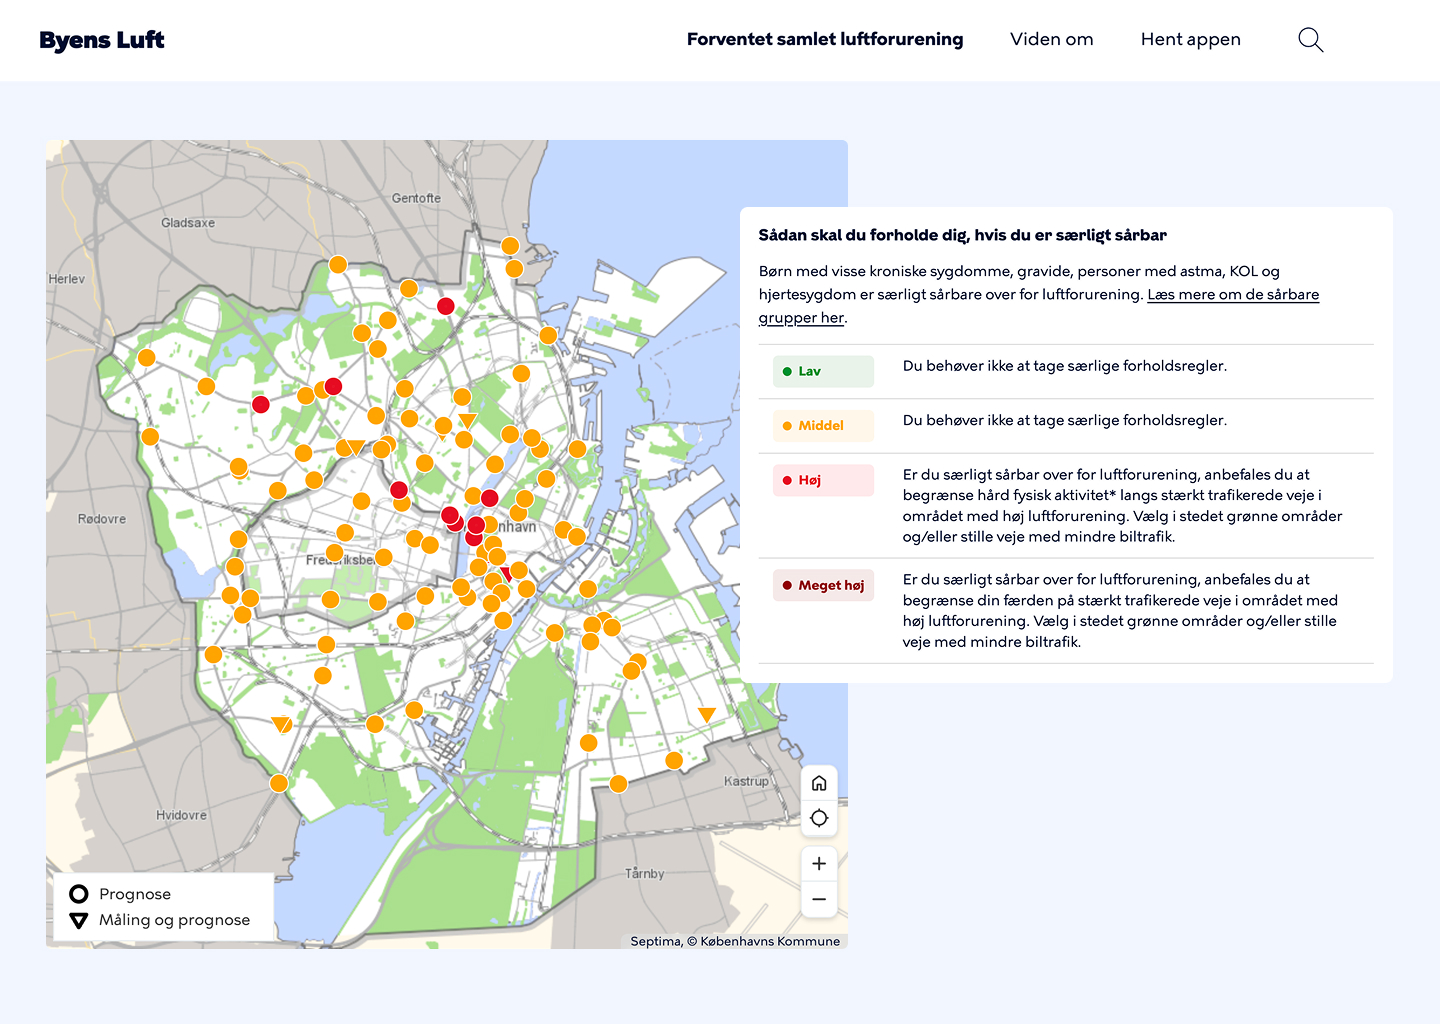Screen dimensions: 1440x1024
Task: Open Forventet samlet luftforurening menu item
Action: [x=824, y=40]
